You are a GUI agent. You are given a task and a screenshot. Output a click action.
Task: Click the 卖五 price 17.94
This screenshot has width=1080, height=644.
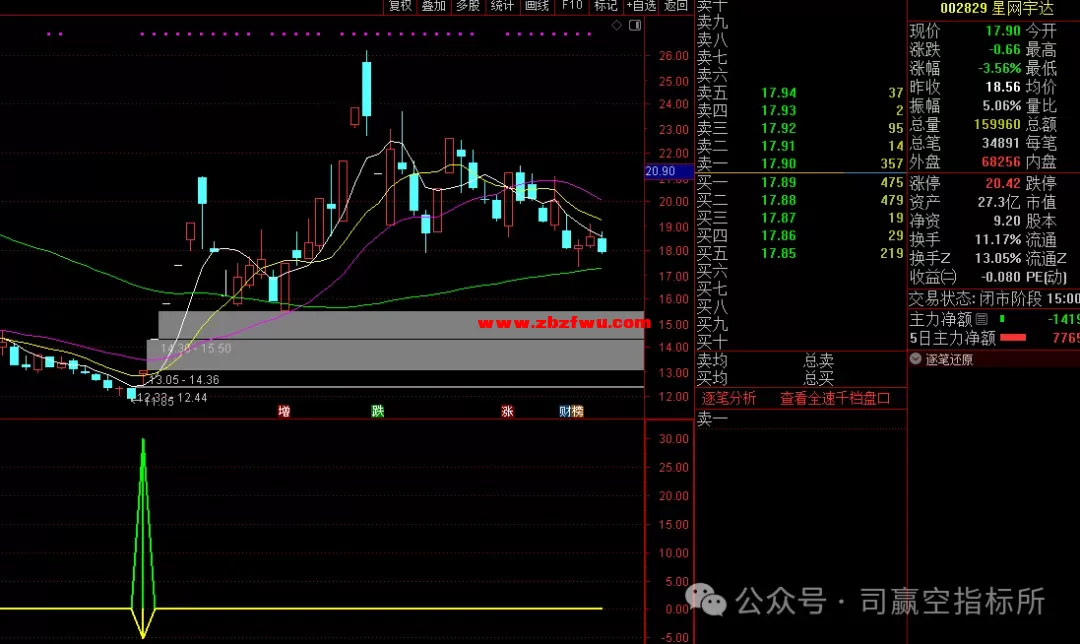(778, 92)
